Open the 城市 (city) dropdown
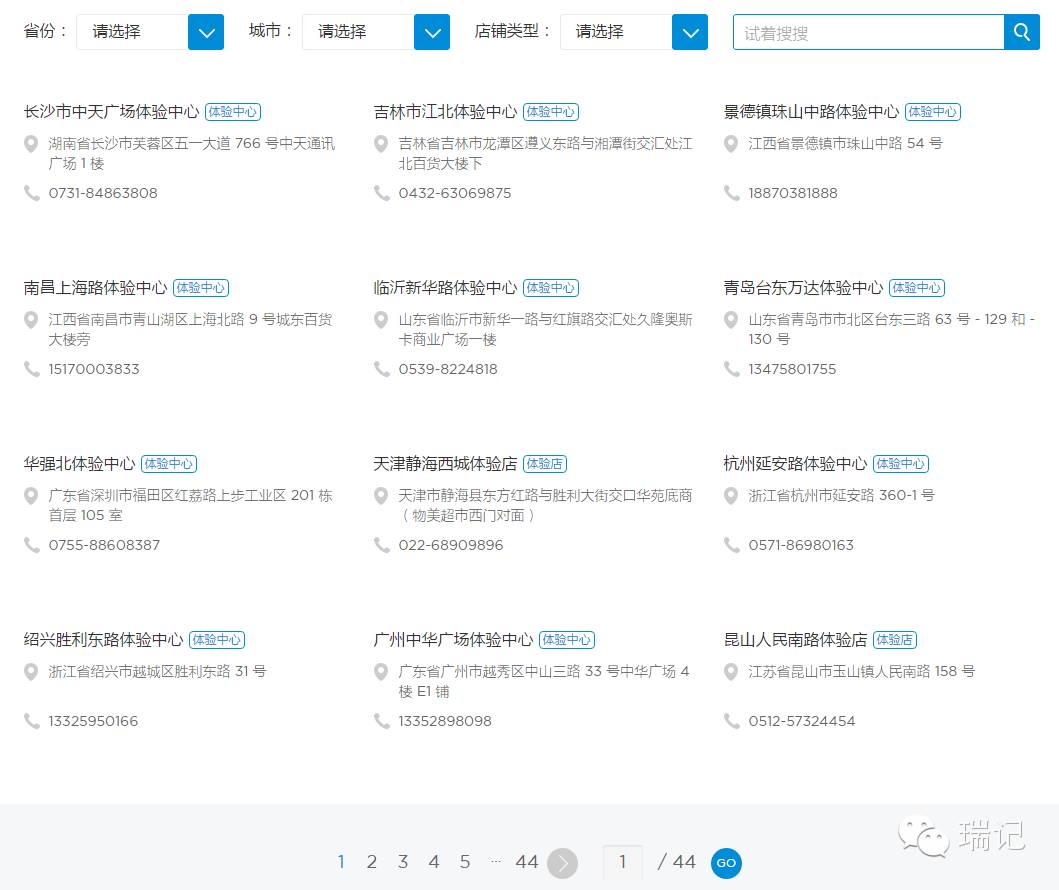Viewport: 1059px width, 890px height. 432,32
